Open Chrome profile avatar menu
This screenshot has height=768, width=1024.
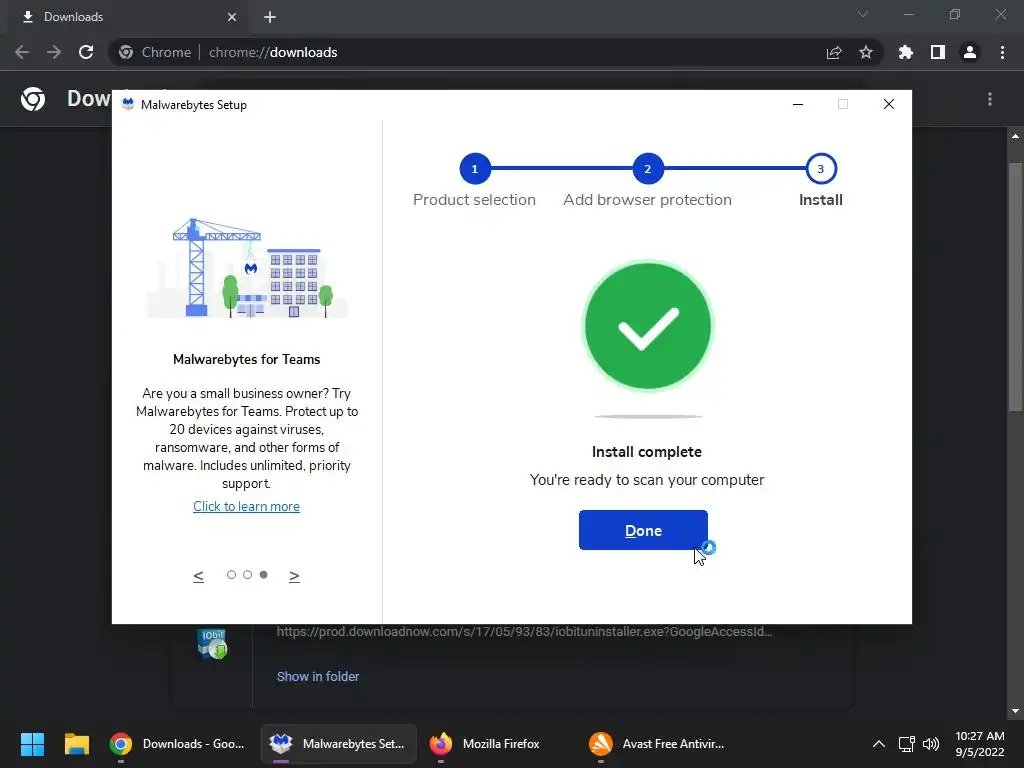pyautogui.click(x=970, y=52)
